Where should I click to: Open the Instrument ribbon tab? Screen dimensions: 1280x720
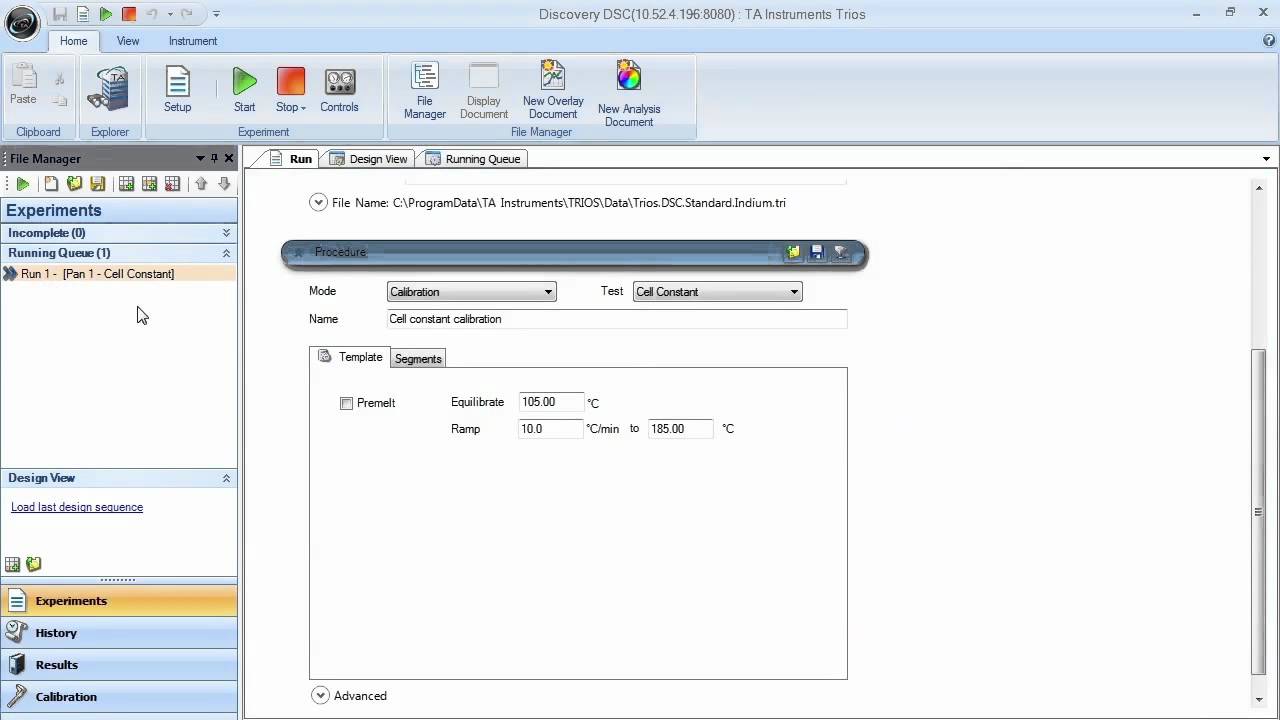click(x=193, y=41)
